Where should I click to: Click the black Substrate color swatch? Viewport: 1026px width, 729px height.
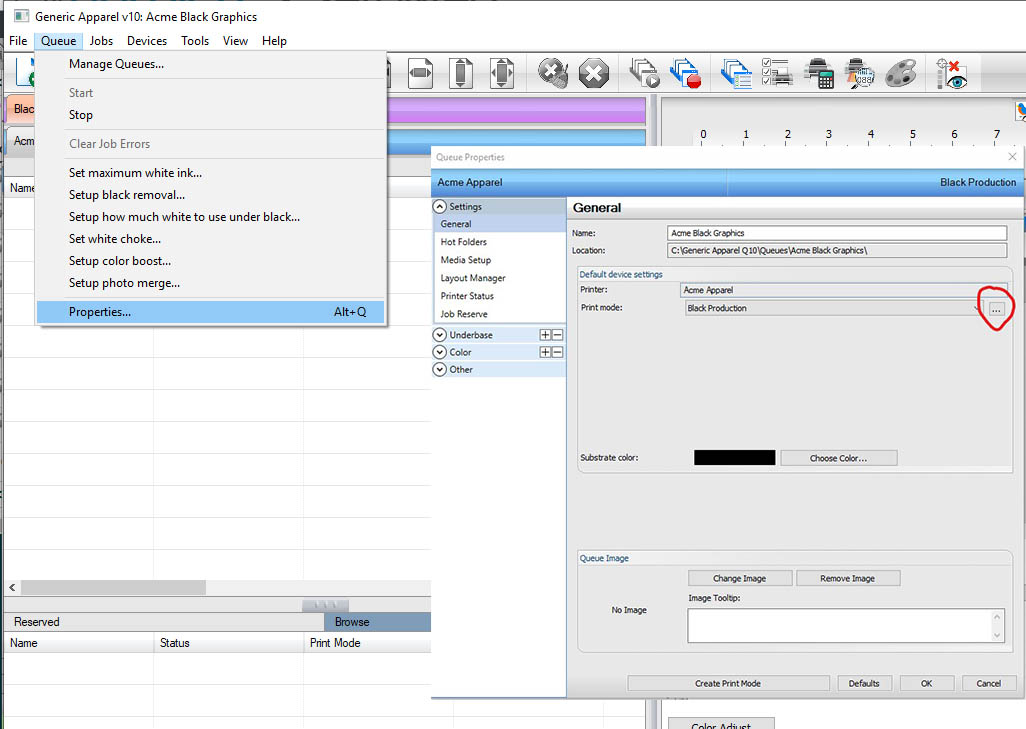tap(734, 458)
